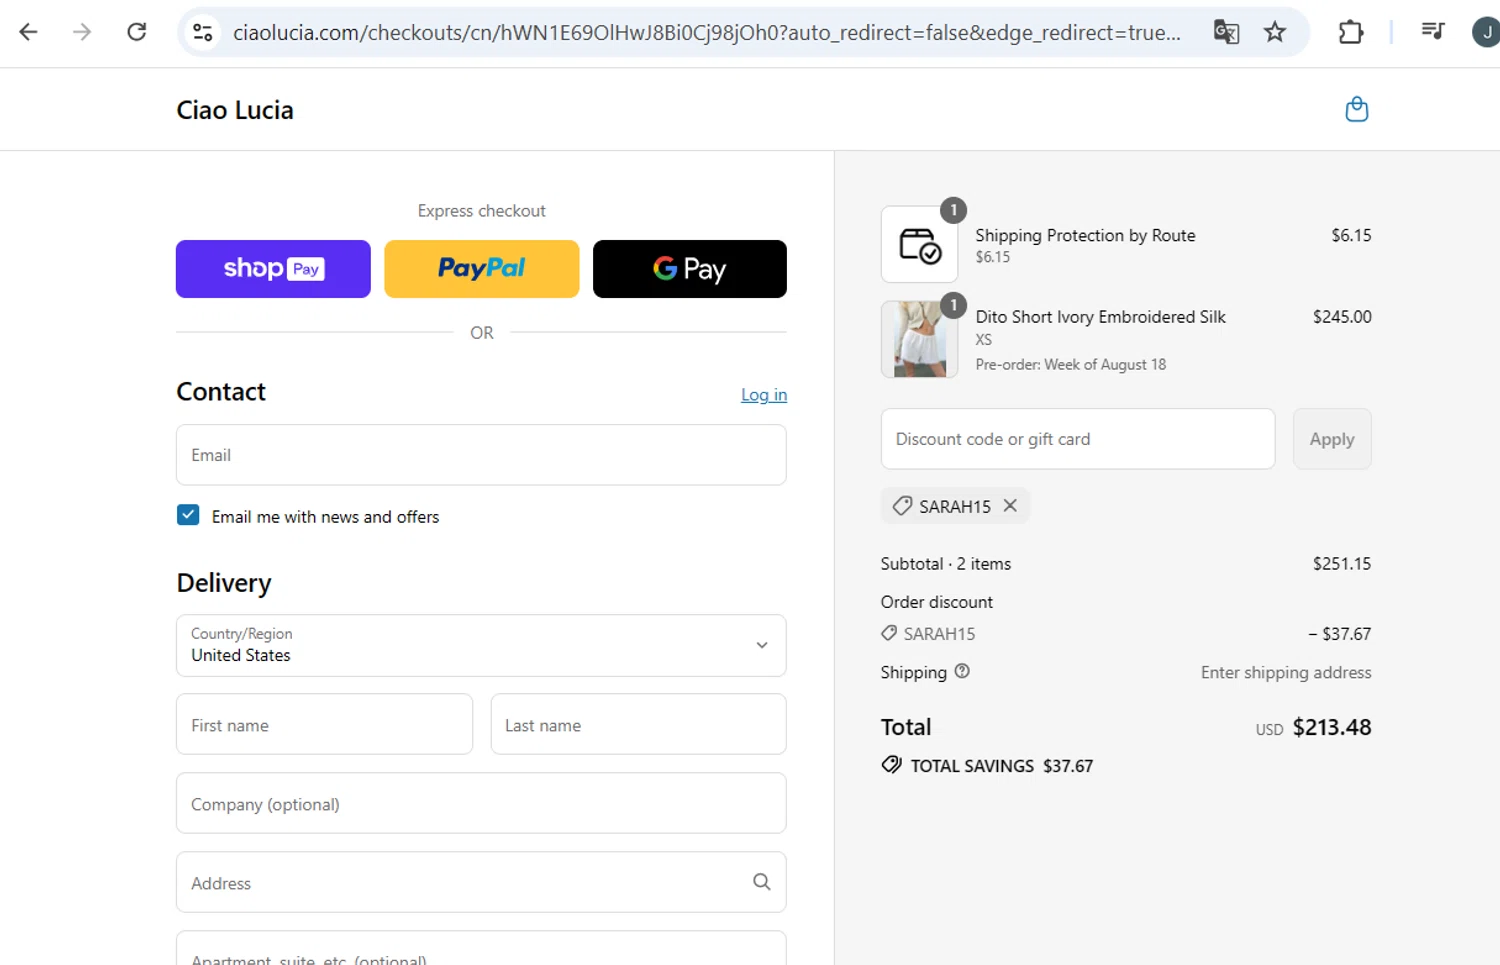Viewport: 1500px width, 965px height.
Task: Open the browser extensions puzzle icon
Action: point(1351,32)
